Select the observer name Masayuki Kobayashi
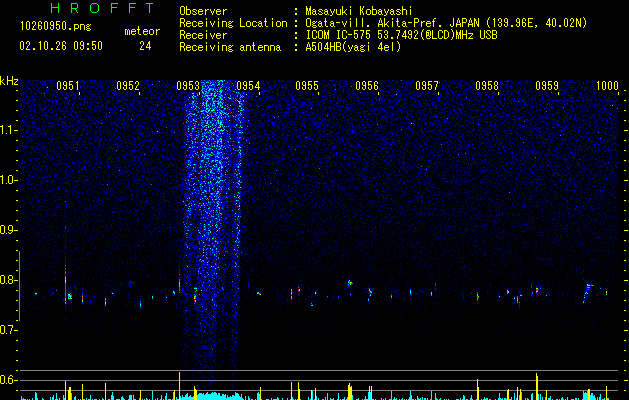The height and width of the screenshot is (400, 629). point(359,11)
